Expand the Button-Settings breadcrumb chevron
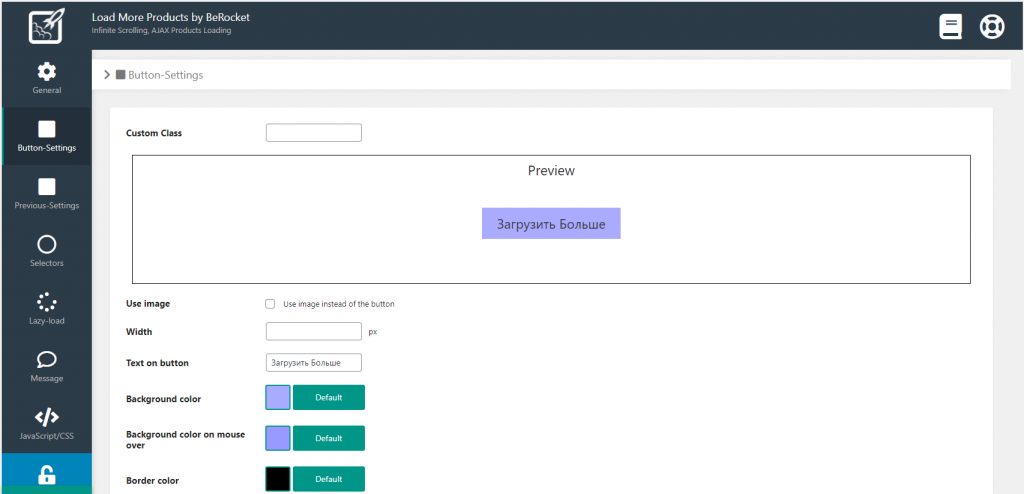Viewport: 1024px width, 494px height. 107,75
